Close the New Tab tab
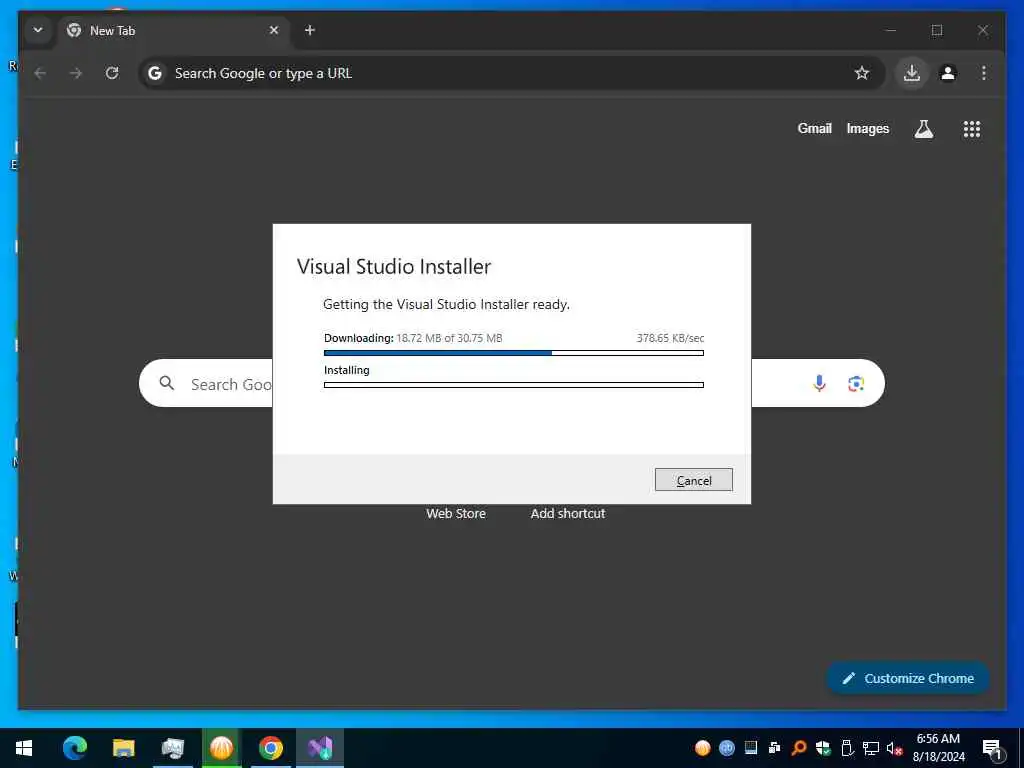 [x=274, y=30]
